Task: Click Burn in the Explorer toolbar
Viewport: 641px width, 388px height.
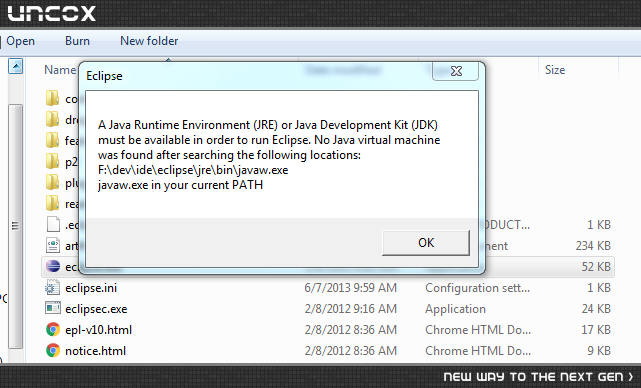Action: pyautogui.click(x=77, y=41)
